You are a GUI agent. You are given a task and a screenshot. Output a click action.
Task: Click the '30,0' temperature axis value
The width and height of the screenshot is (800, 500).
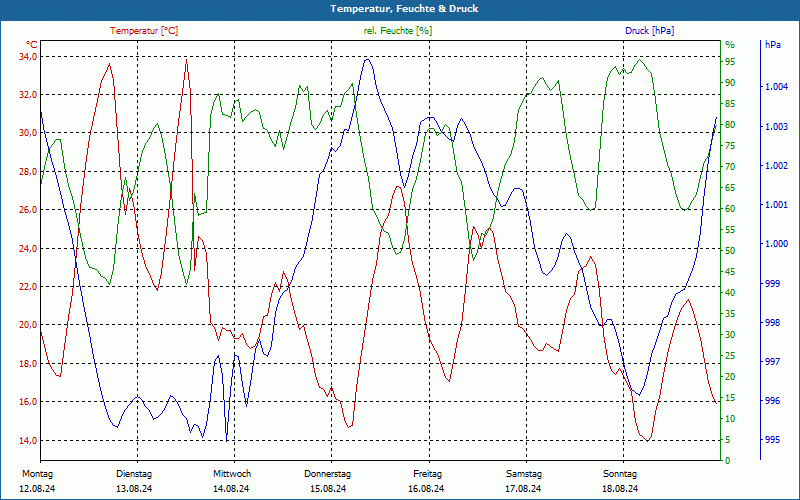click(29, 133)
